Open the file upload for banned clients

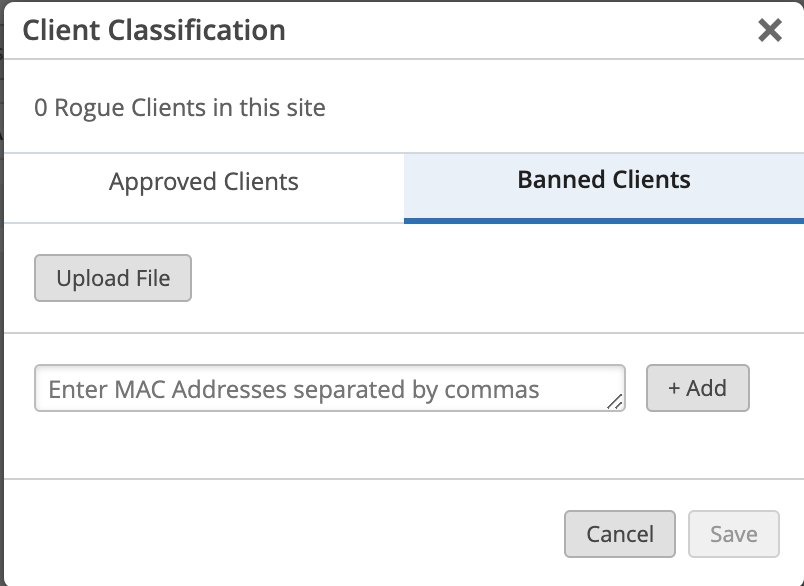[x=113, y=278]
